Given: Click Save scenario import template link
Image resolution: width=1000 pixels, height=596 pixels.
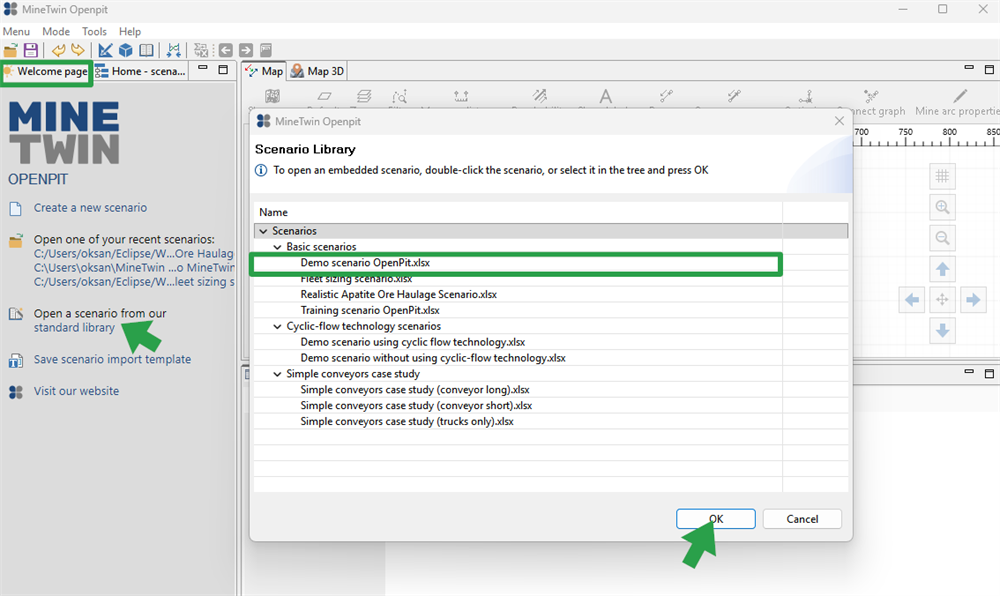Looking at the screenshot, I should point(112,360).
